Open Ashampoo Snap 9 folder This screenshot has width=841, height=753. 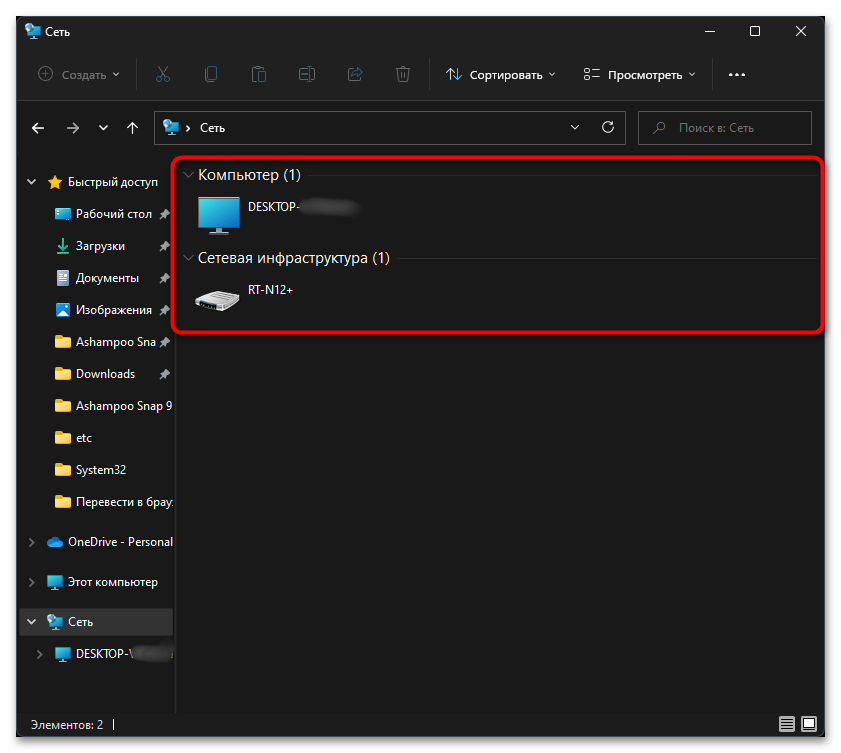[124, 406]
